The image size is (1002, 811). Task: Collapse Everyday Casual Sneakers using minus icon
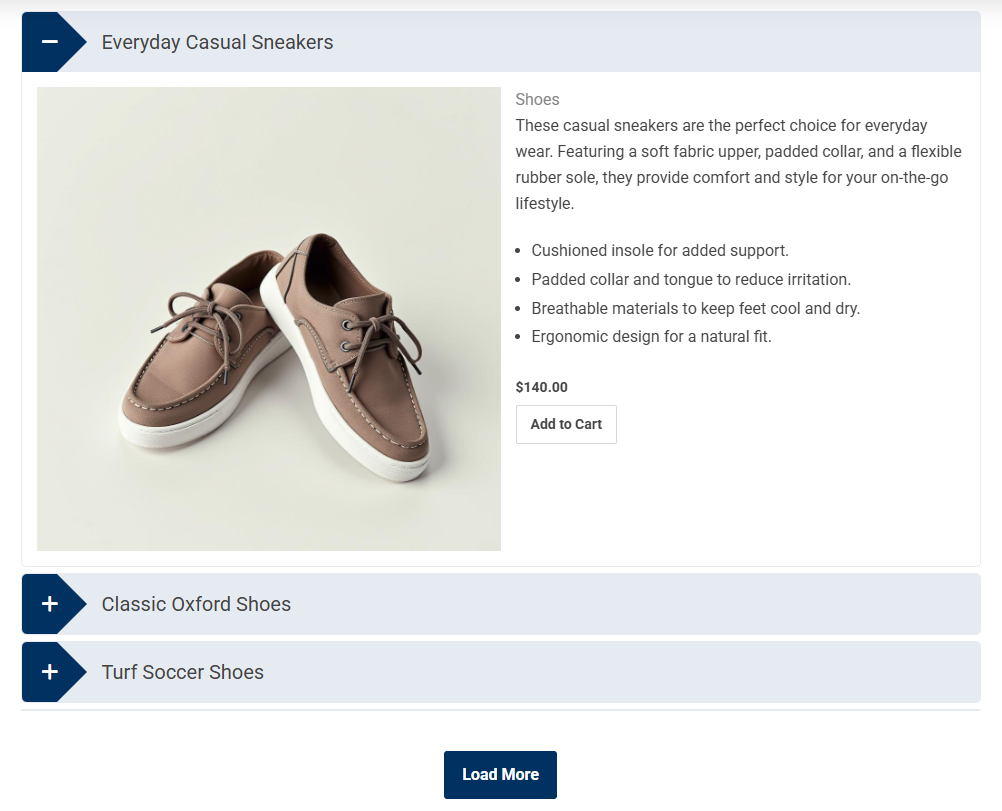(49, 42)
